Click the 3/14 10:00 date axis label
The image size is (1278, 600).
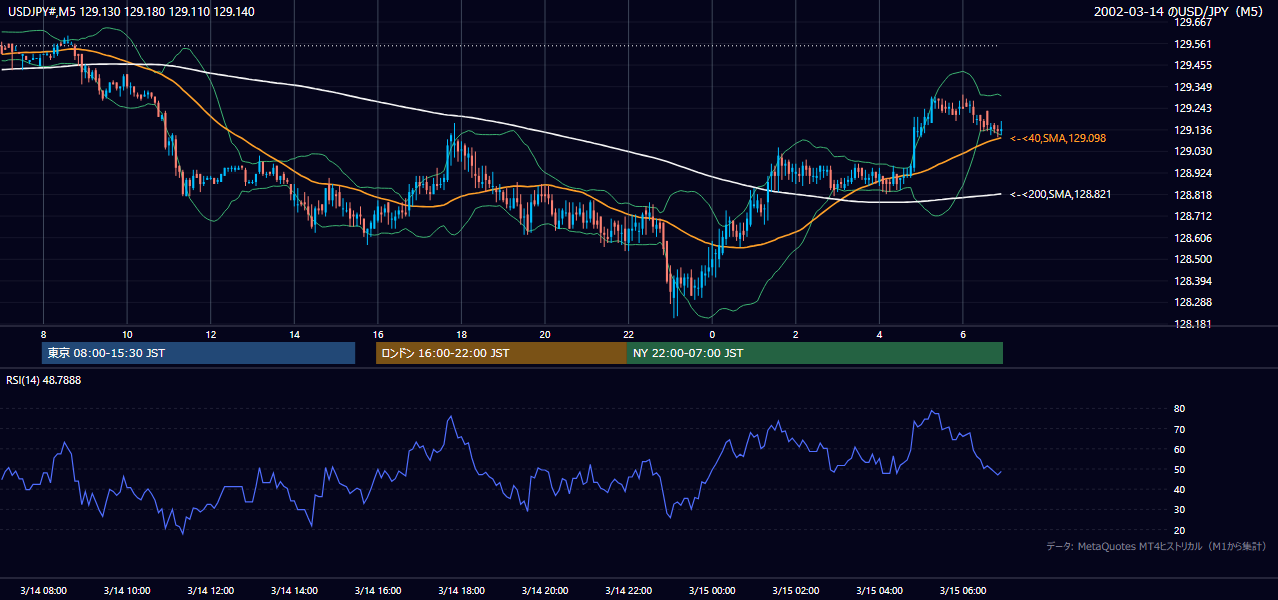coord(126,591)
